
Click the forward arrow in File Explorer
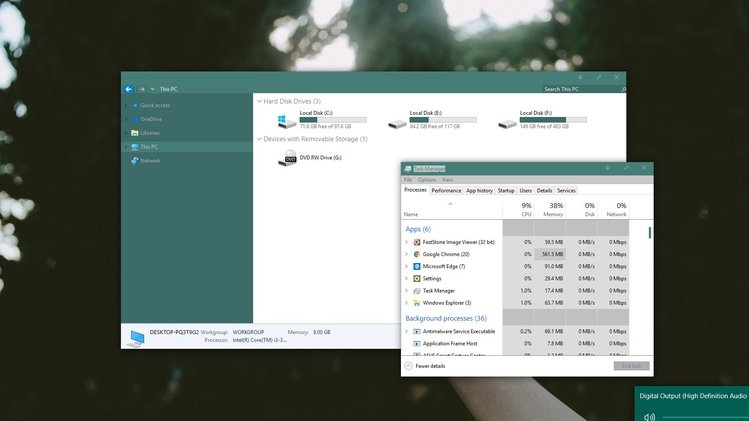[142, 89]
